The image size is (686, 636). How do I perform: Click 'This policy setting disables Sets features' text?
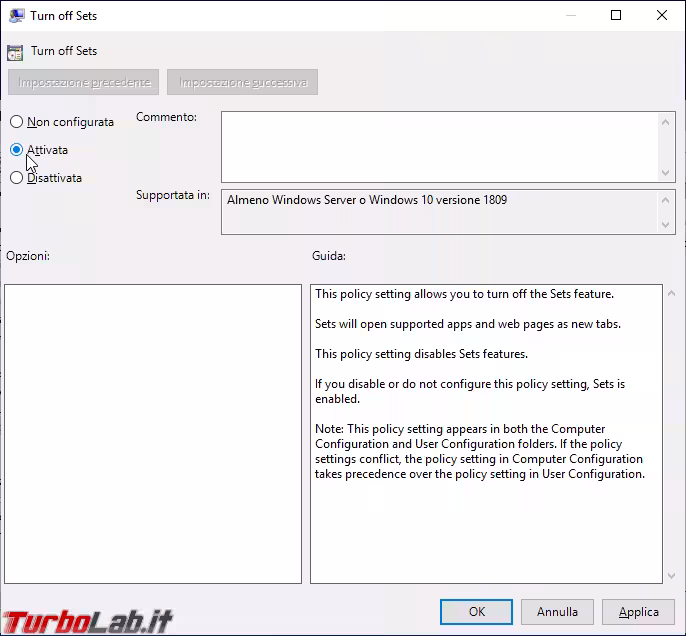[x=421, y=354]
